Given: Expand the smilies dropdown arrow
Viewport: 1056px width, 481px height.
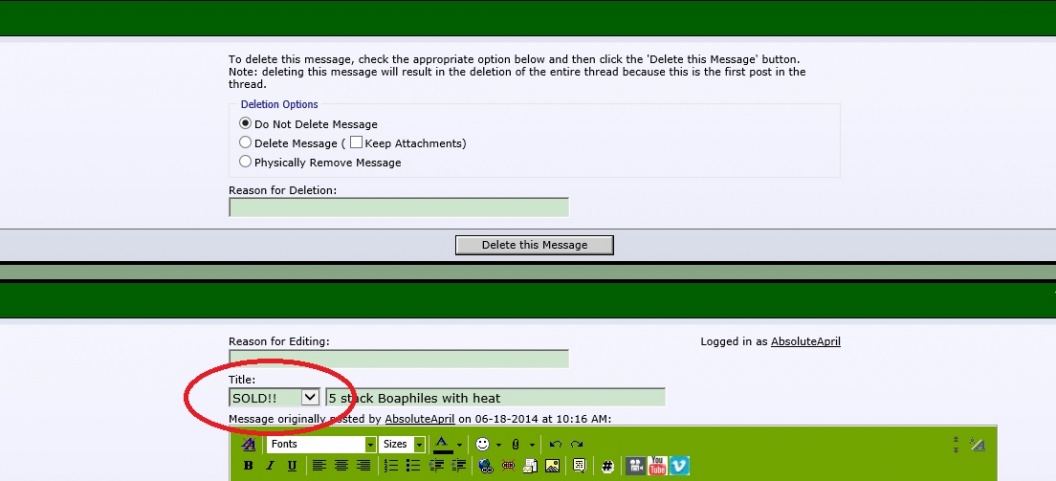Looking at the screenshot, I should click(499, 445).
